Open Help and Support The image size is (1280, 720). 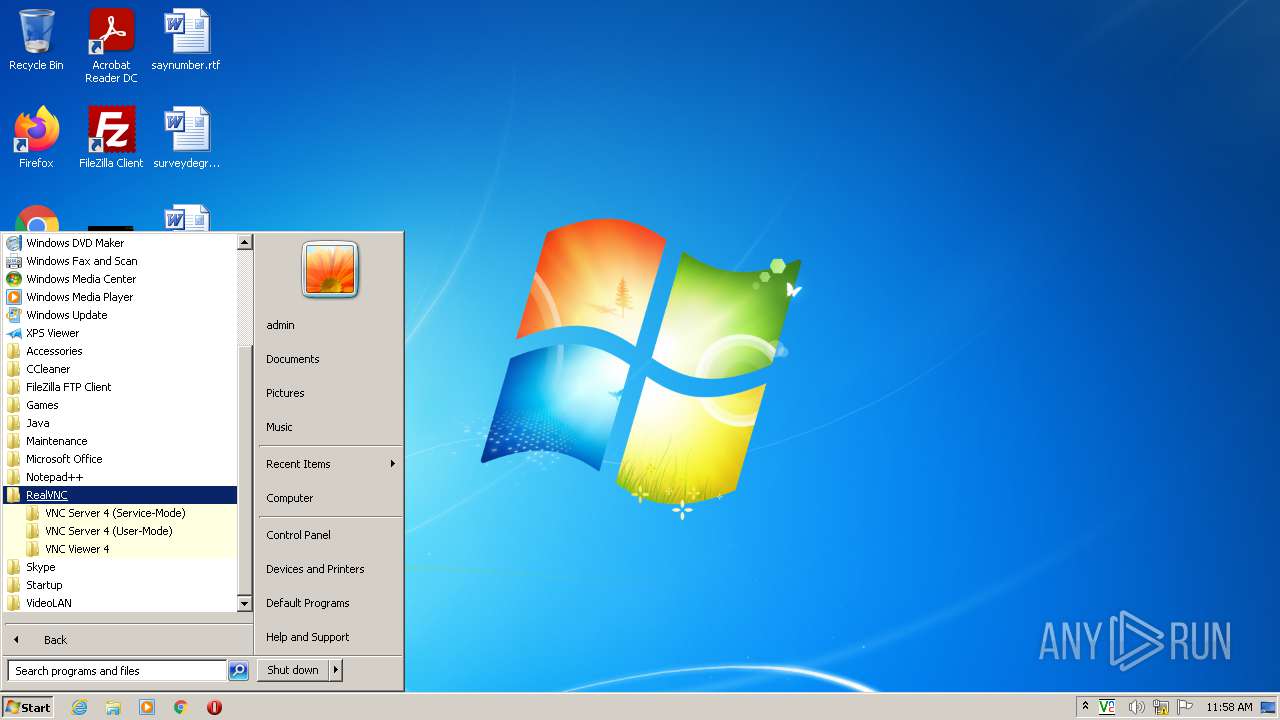(330, 637)
